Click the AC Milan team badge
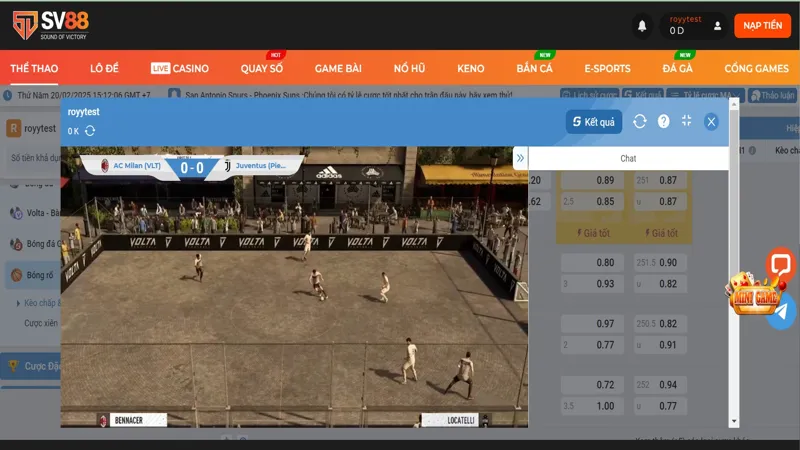The width and height of the screenshot is (800, 450). (x=105, y=165)
